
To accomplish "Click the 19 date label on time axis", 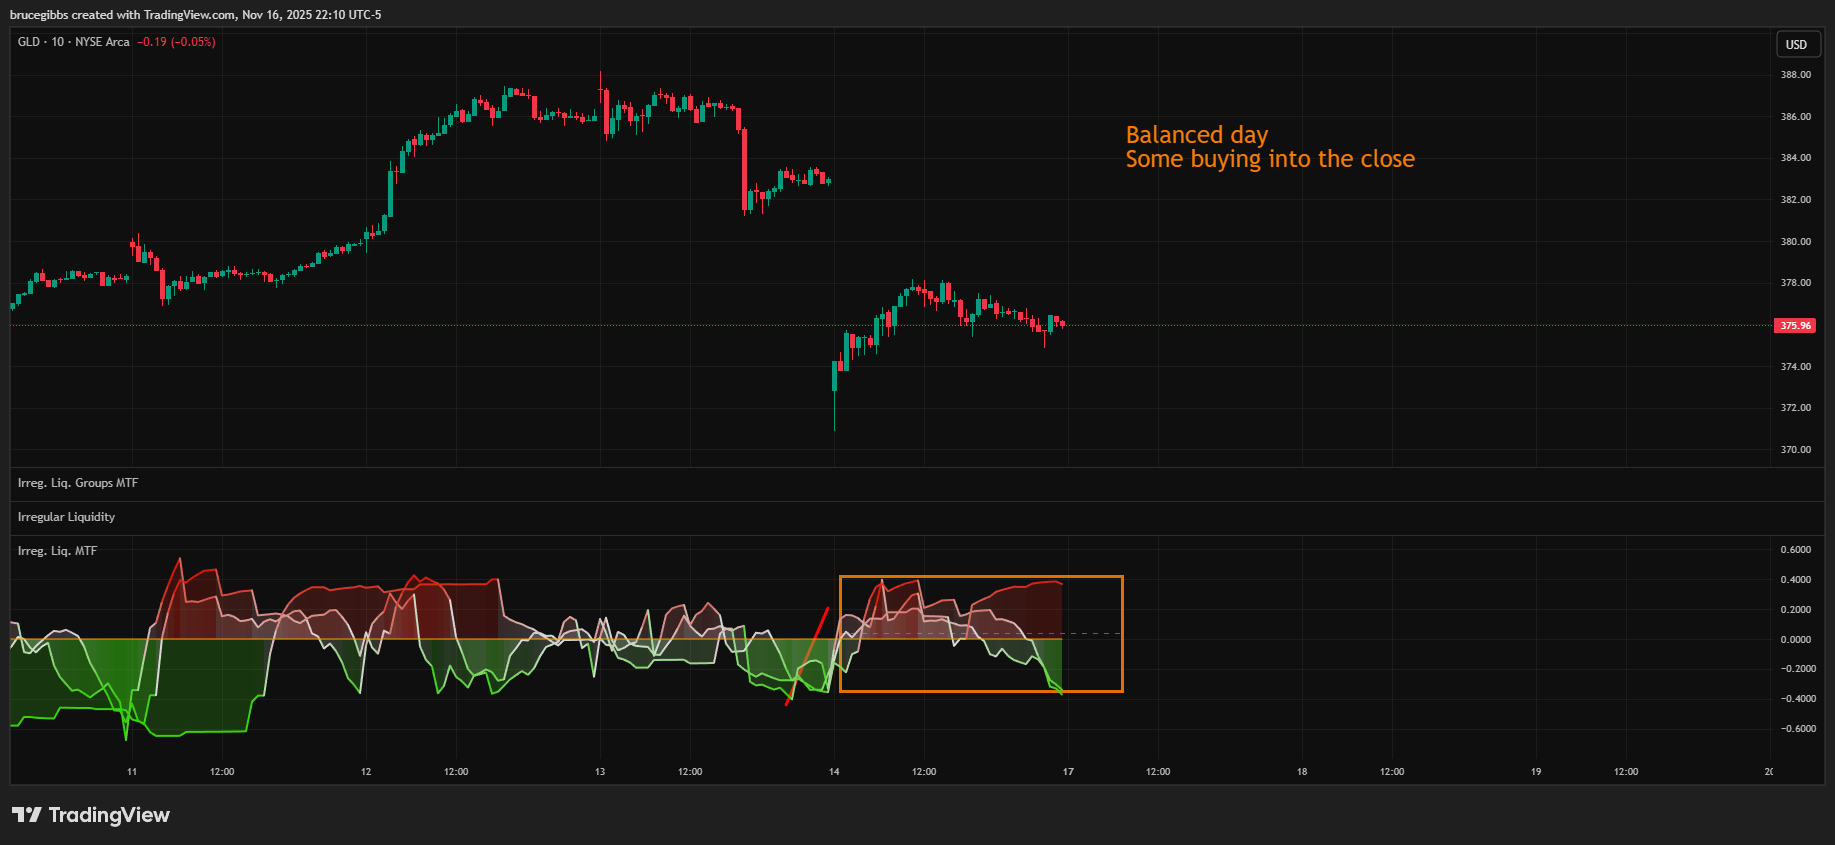I will coord(1536,772).
